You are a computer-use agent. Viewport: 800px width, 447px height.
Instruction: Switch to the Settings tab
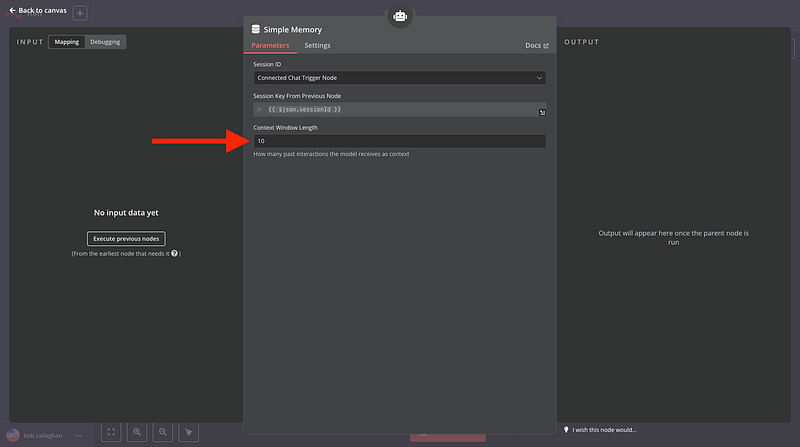(317, 46)
